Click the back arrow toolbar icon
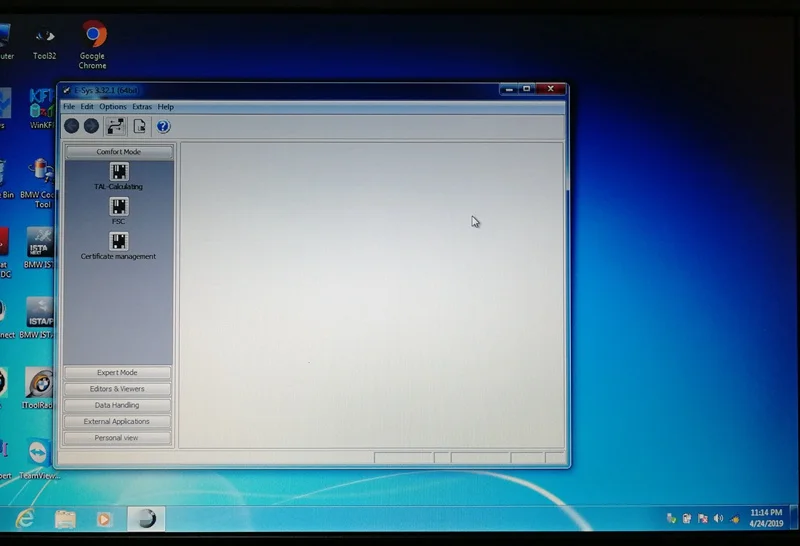This screenshot has height=546, width=800. pos(71,126)
